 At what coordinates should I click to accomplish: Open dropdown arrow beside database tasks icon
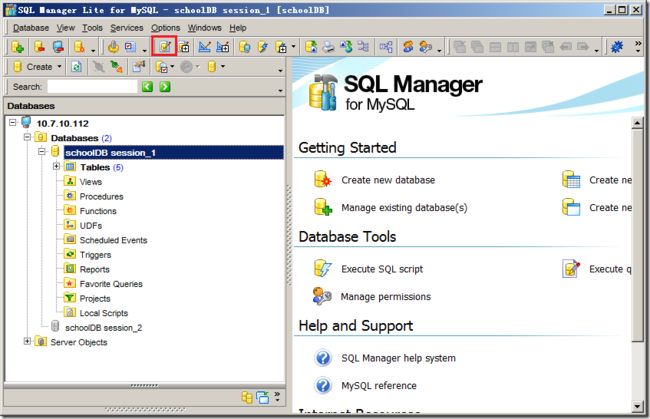[x=172, y=66]
